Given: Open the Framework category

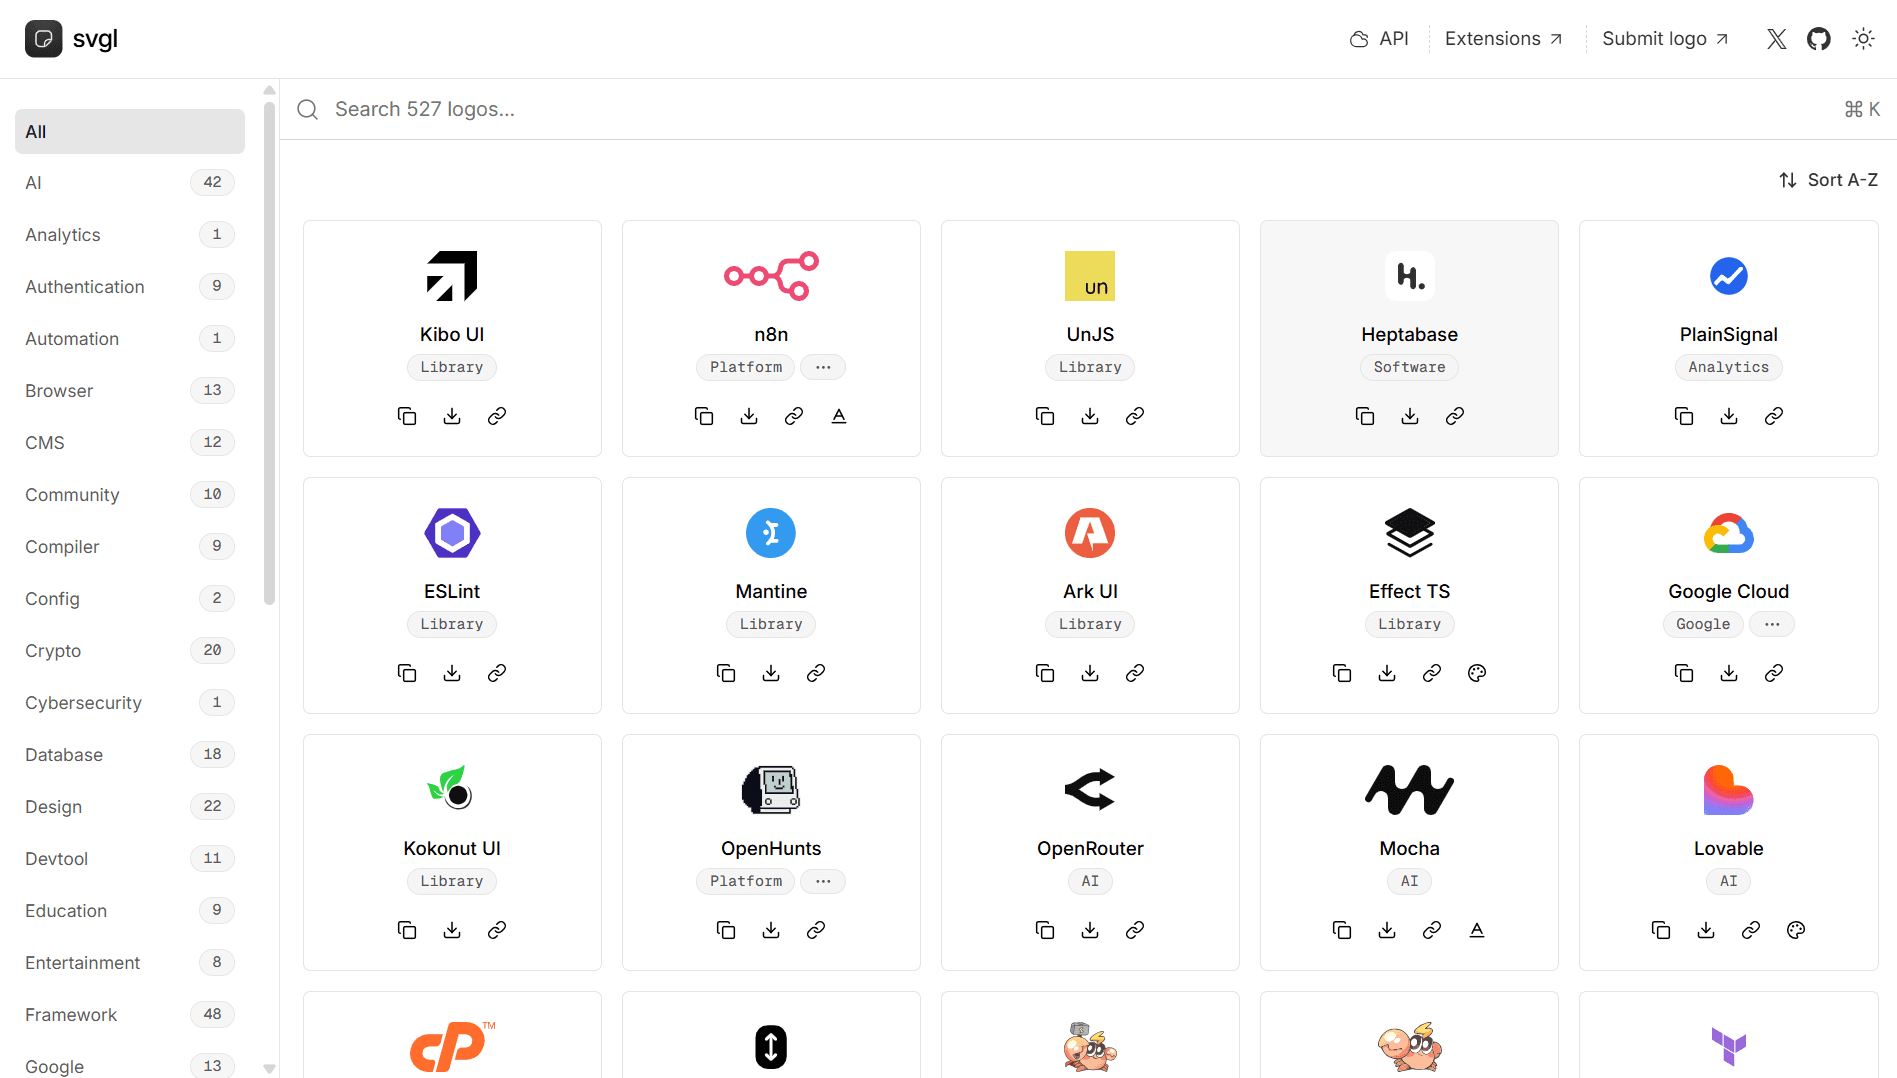Looking at the screenshot, I should pos(130,1015).
